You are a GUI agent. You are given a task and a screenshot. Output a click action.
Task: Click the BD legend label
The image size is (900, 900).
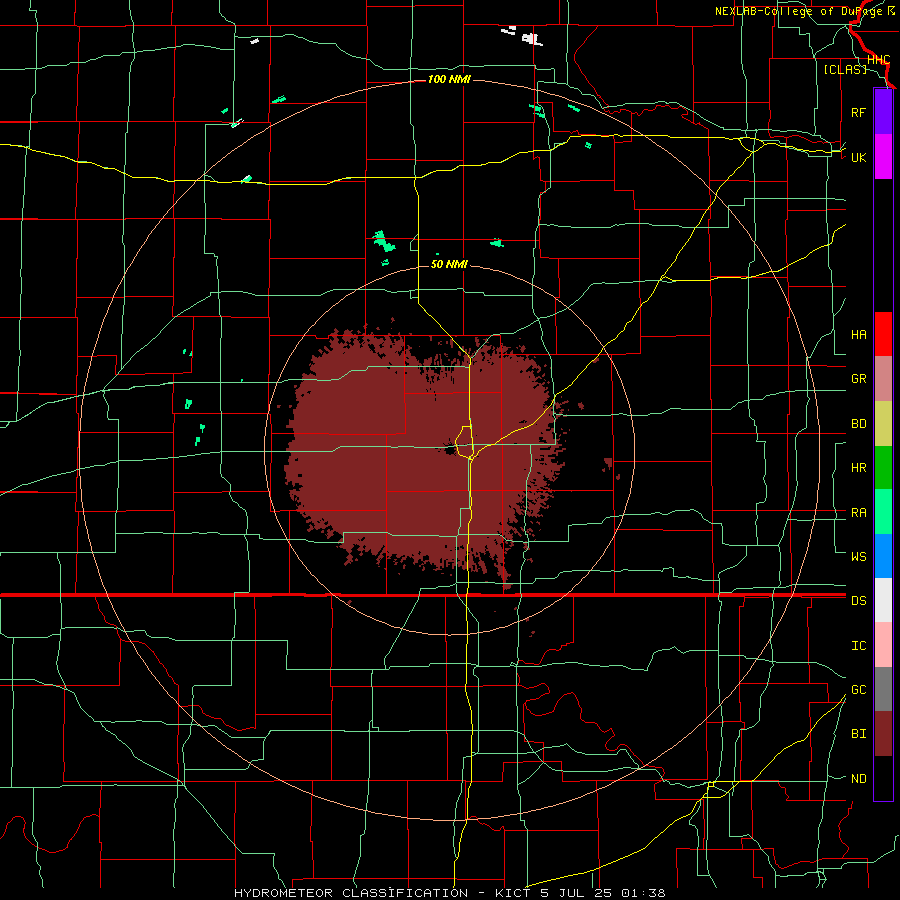[x=858, y=424]
